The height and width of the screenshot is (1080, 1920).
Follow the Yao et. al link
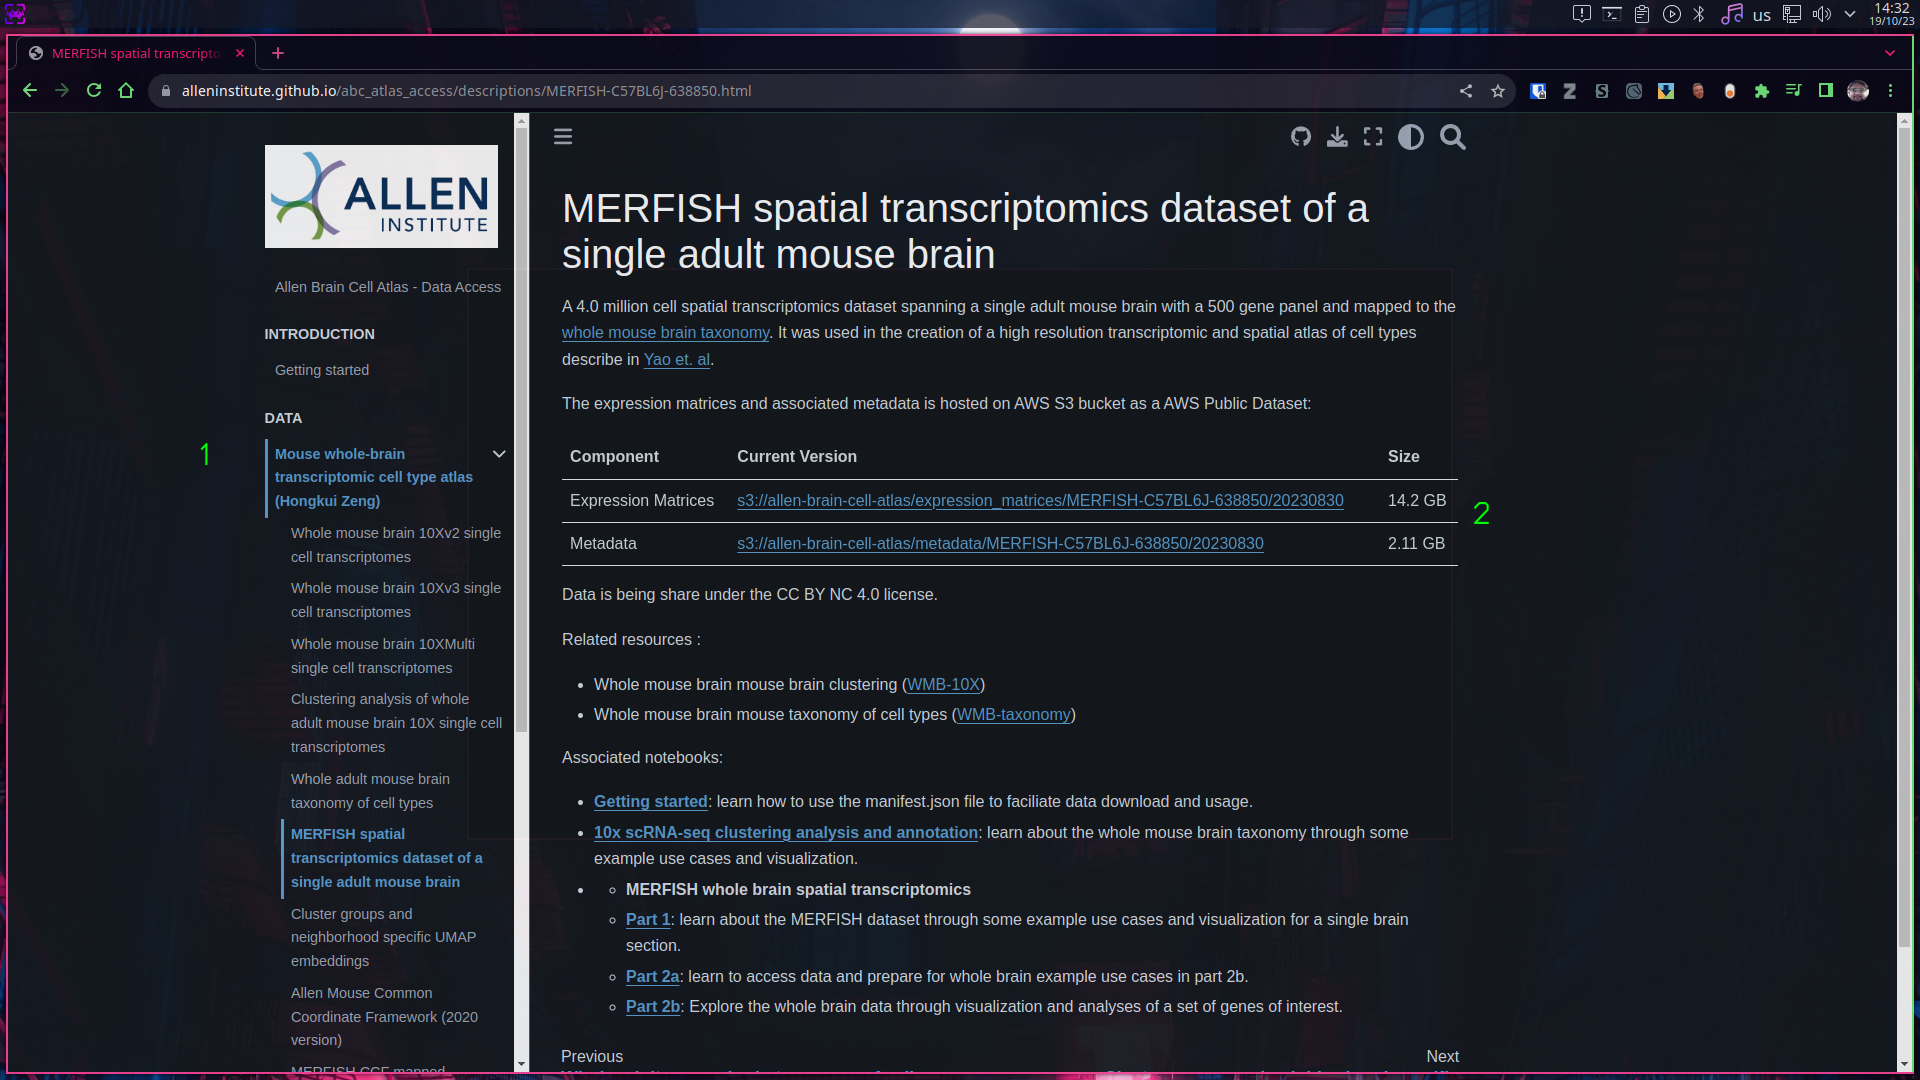point(676,359)
